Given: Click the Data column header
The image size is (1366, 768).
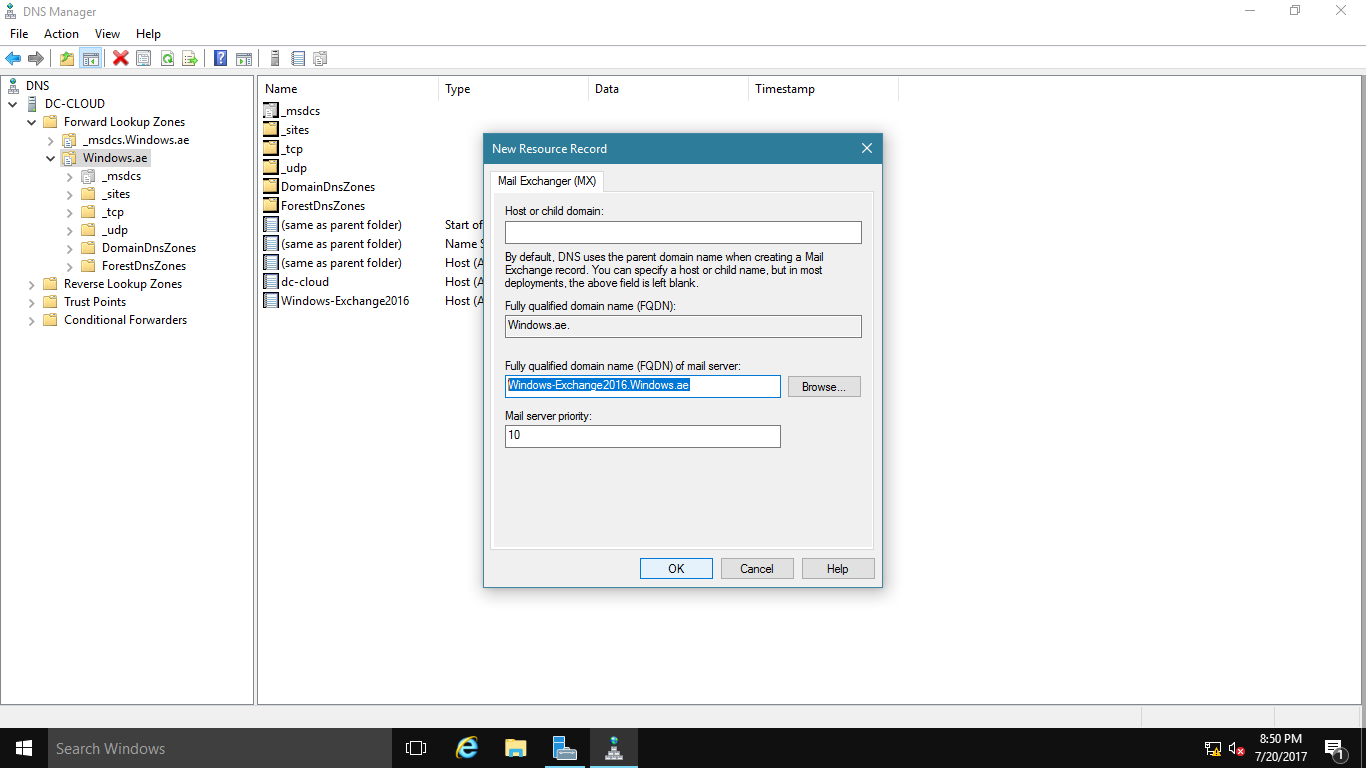Looking at the screenshot, I should coord(668,89).
